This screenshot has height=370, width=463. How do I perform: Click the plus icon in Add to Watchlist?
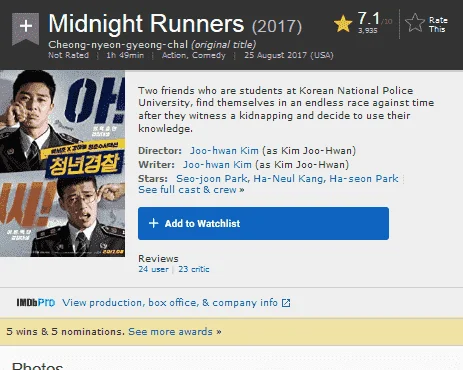pos(153,223)
